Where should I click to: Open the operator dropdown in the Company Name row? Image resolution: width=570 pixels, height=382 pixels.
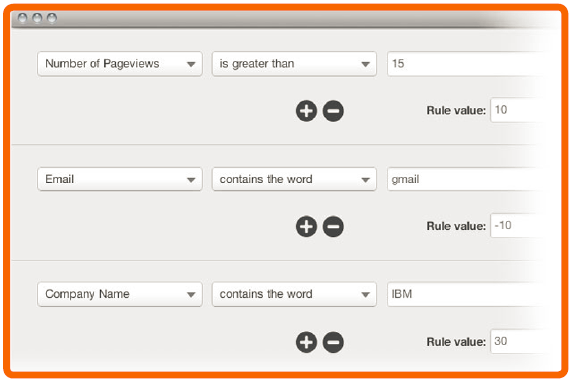click(x=294, y=294)
